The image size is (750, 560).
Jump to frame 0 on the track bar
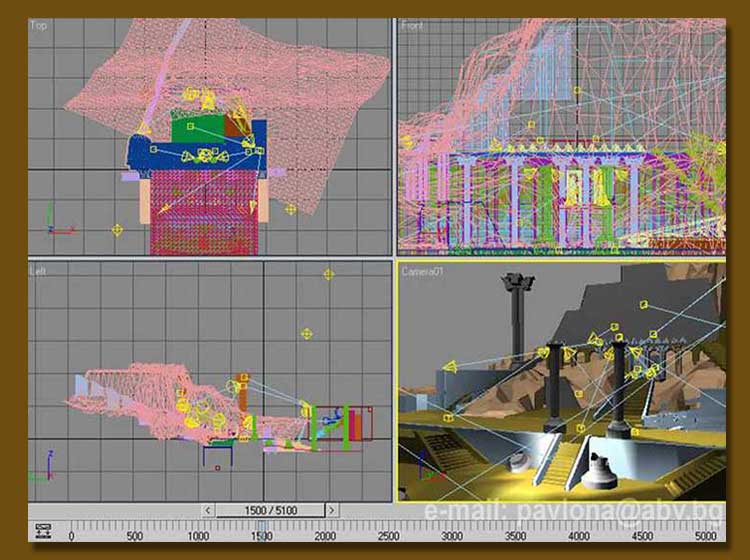coord(71,536)
